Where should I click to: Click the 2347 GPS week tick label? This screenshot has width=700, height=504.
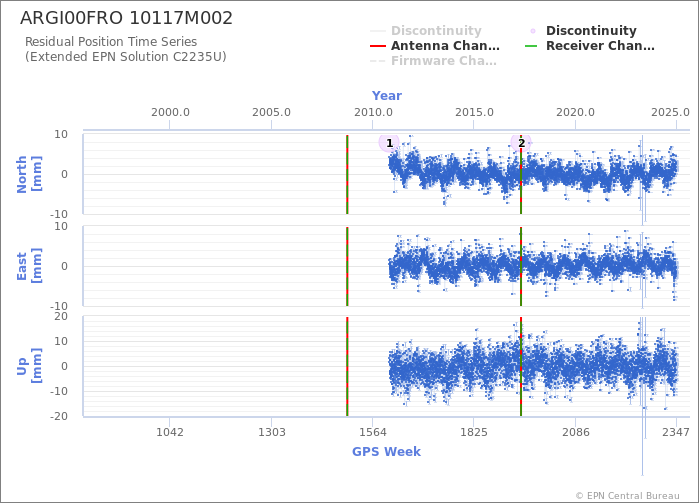[676, 432]
